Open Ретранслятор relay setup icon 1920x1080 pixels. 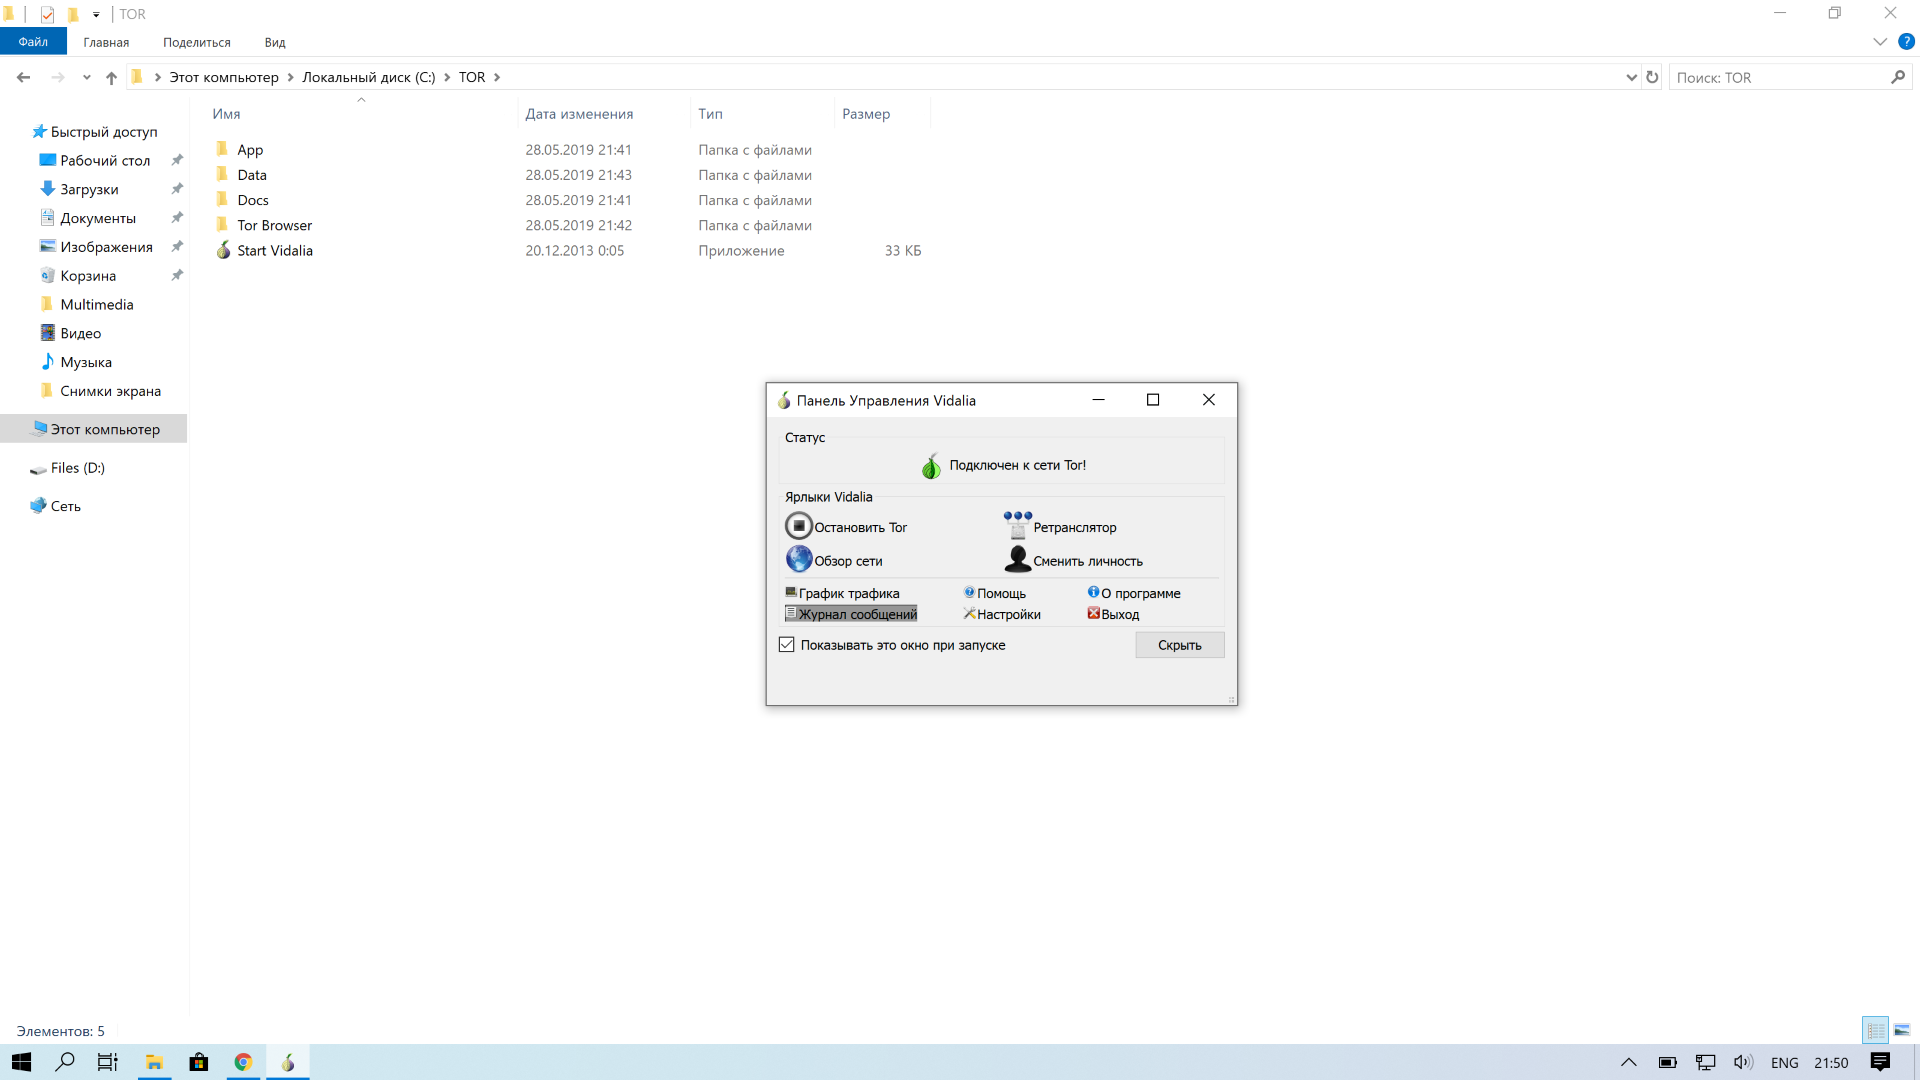click(1017, 526)
